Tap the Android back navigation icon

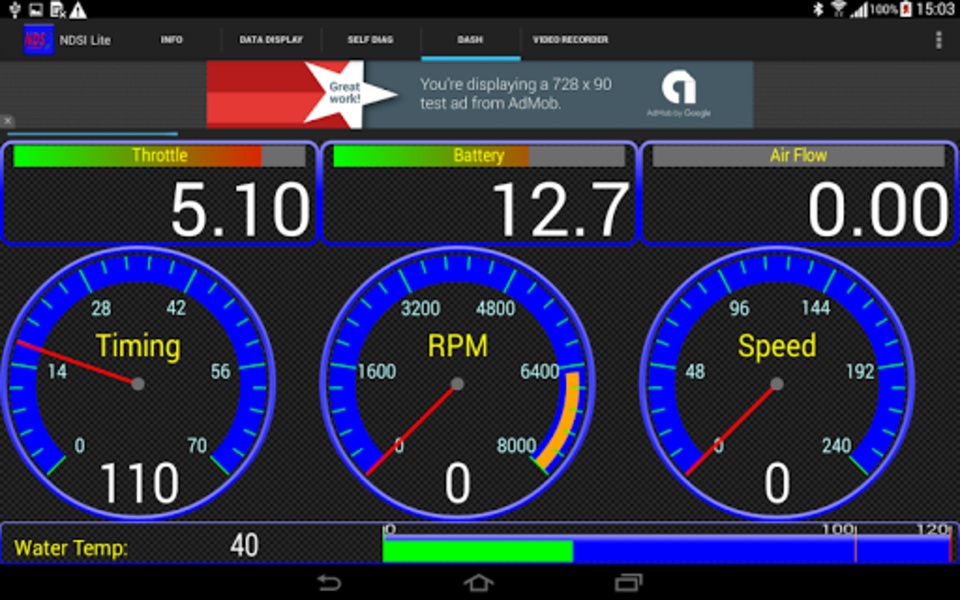(329, 582)
